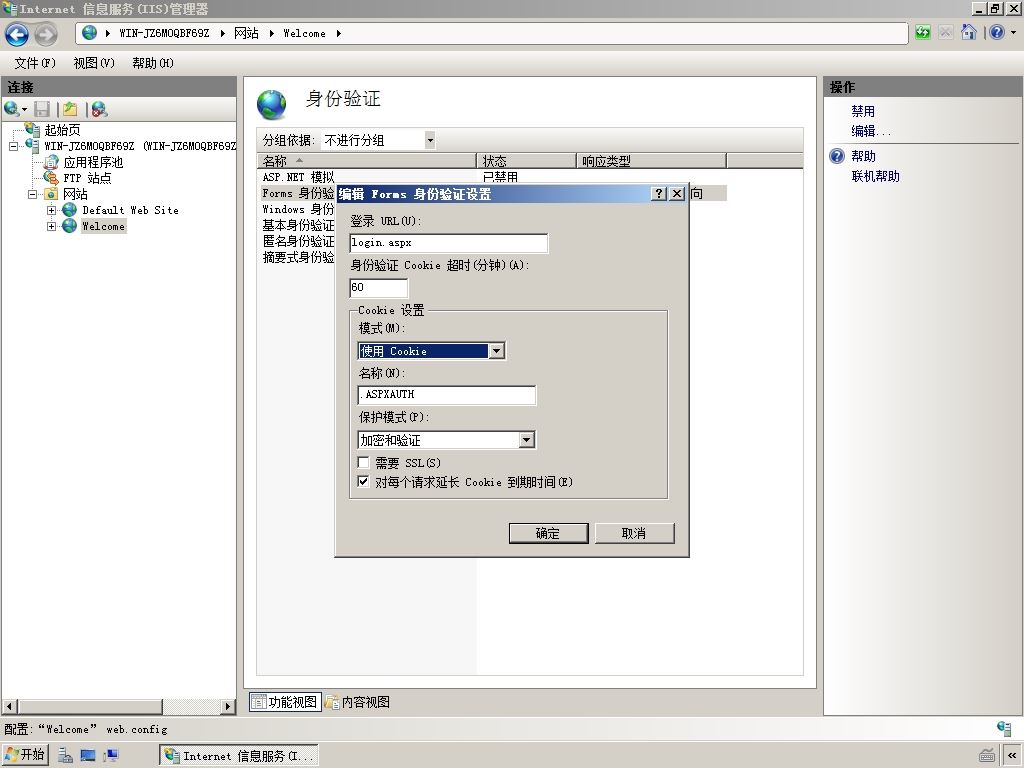
Task: Click the scrollbar right arrow in connections panel
Action: point(227,706)
